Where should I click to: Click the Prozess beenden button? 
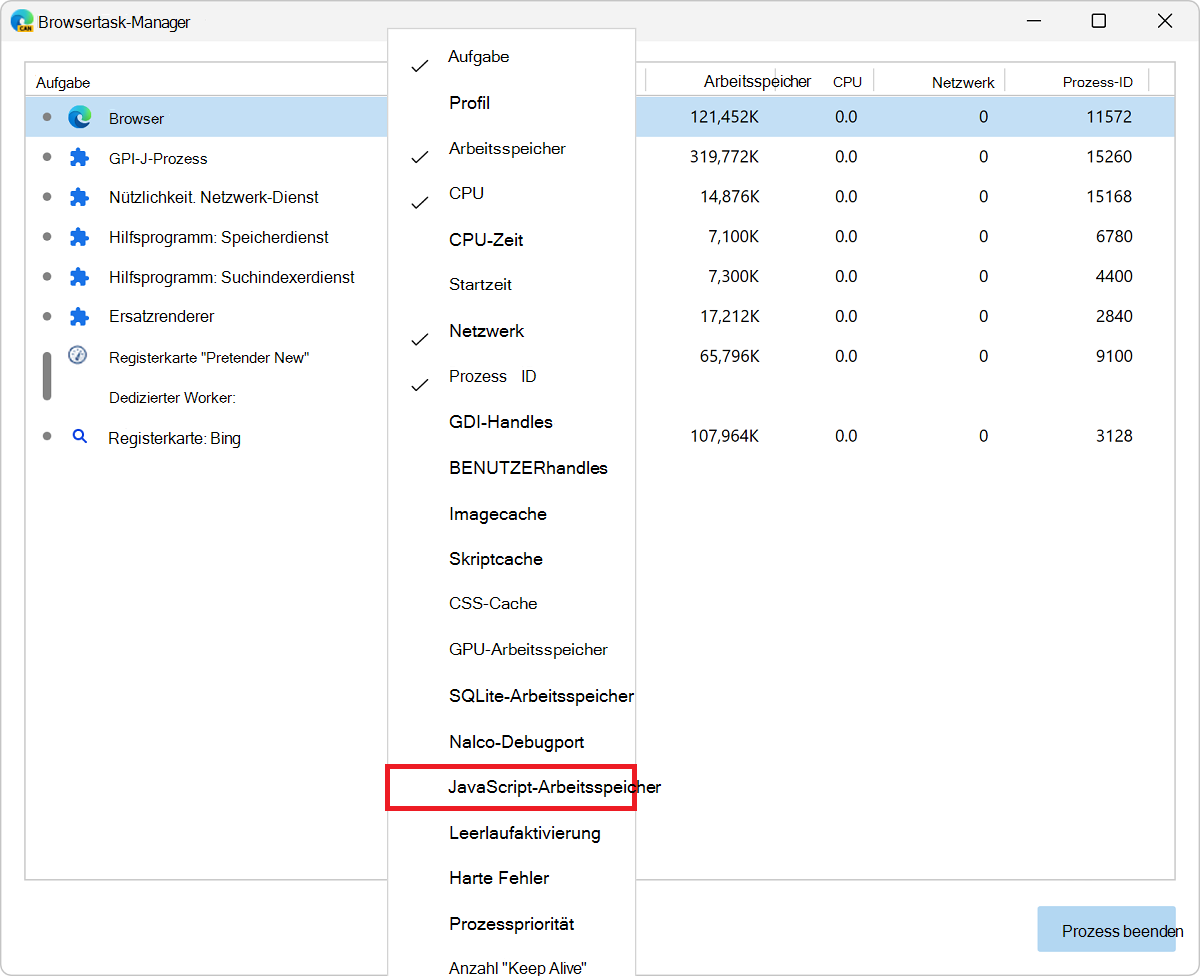coord(1108,931)
